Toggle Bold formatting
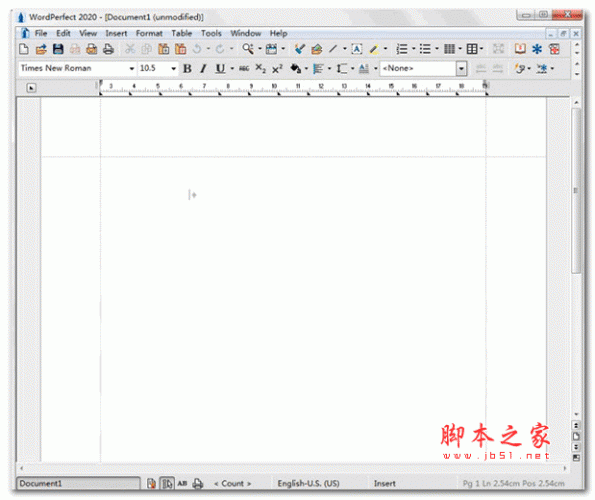 [187, 69]
